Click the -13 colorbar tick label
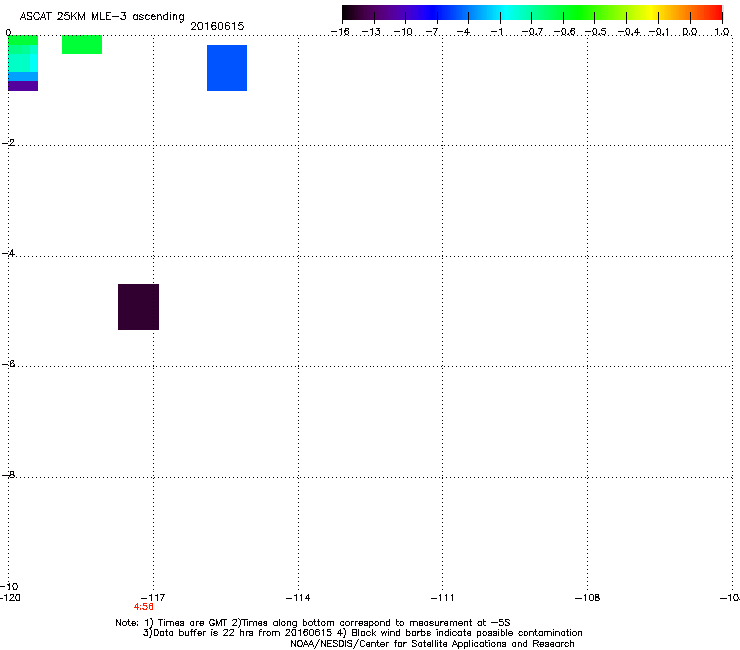 (x=371, y=32)
